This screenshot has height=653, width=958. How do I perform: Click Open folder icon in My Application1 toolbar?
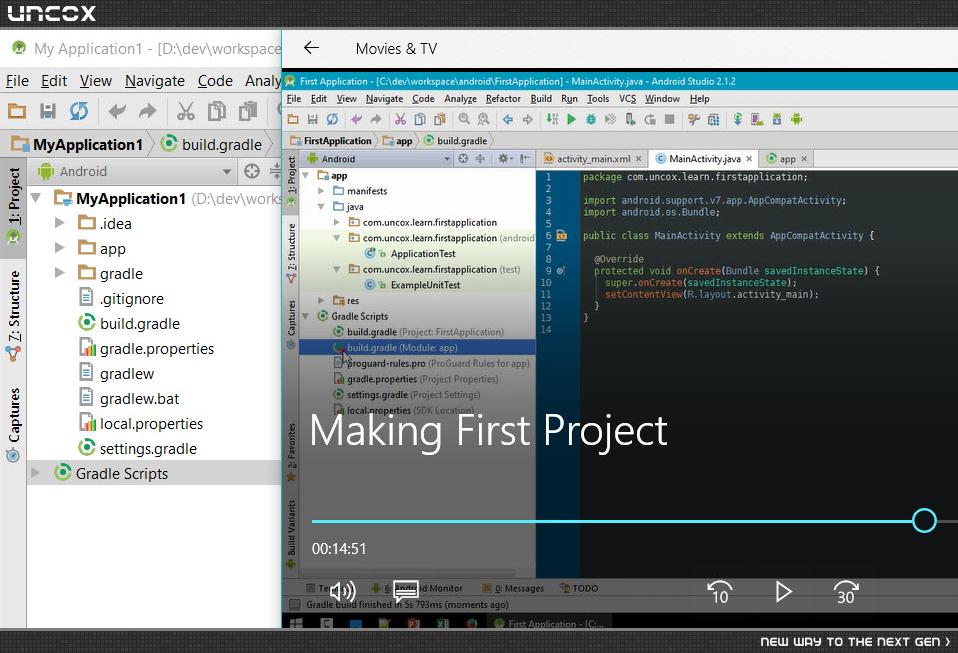16,111
